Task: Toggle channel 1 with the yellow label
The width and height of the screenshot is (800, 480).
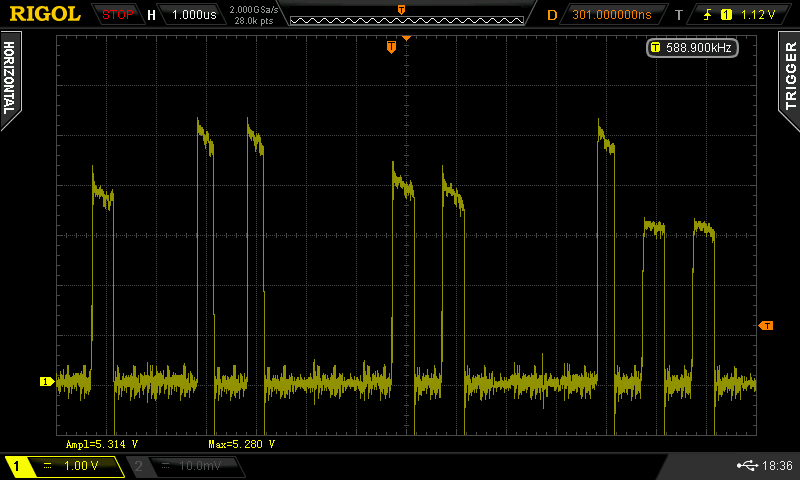Action: pos(16,466)
